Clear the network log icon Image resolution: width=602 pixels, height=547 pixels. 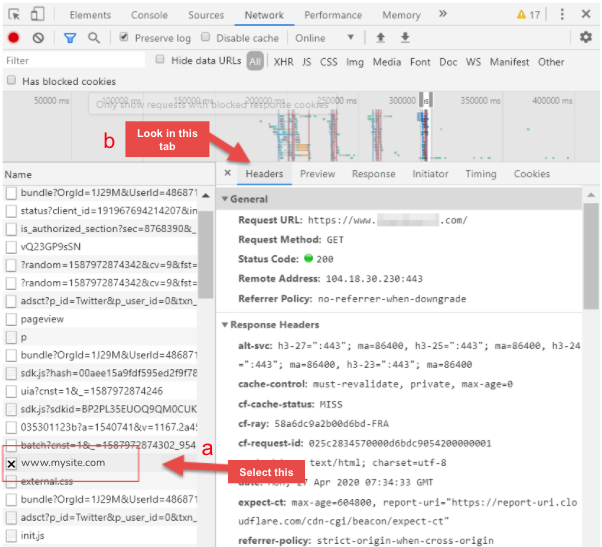[x=38, y=38]
